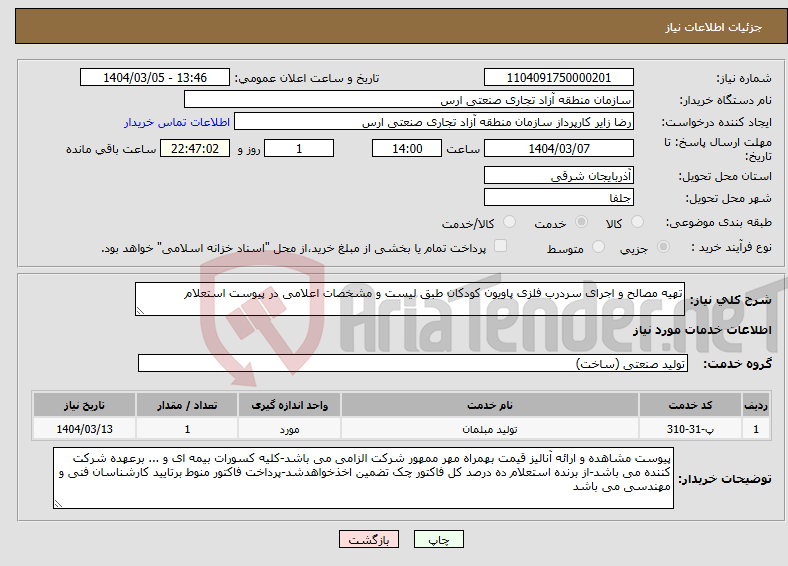Image resolution: width=788 pixels, height=566 pixels.
Task: Click the تاریخ نیاز column header
Action: pyautogui.click(x=84, y=405)
